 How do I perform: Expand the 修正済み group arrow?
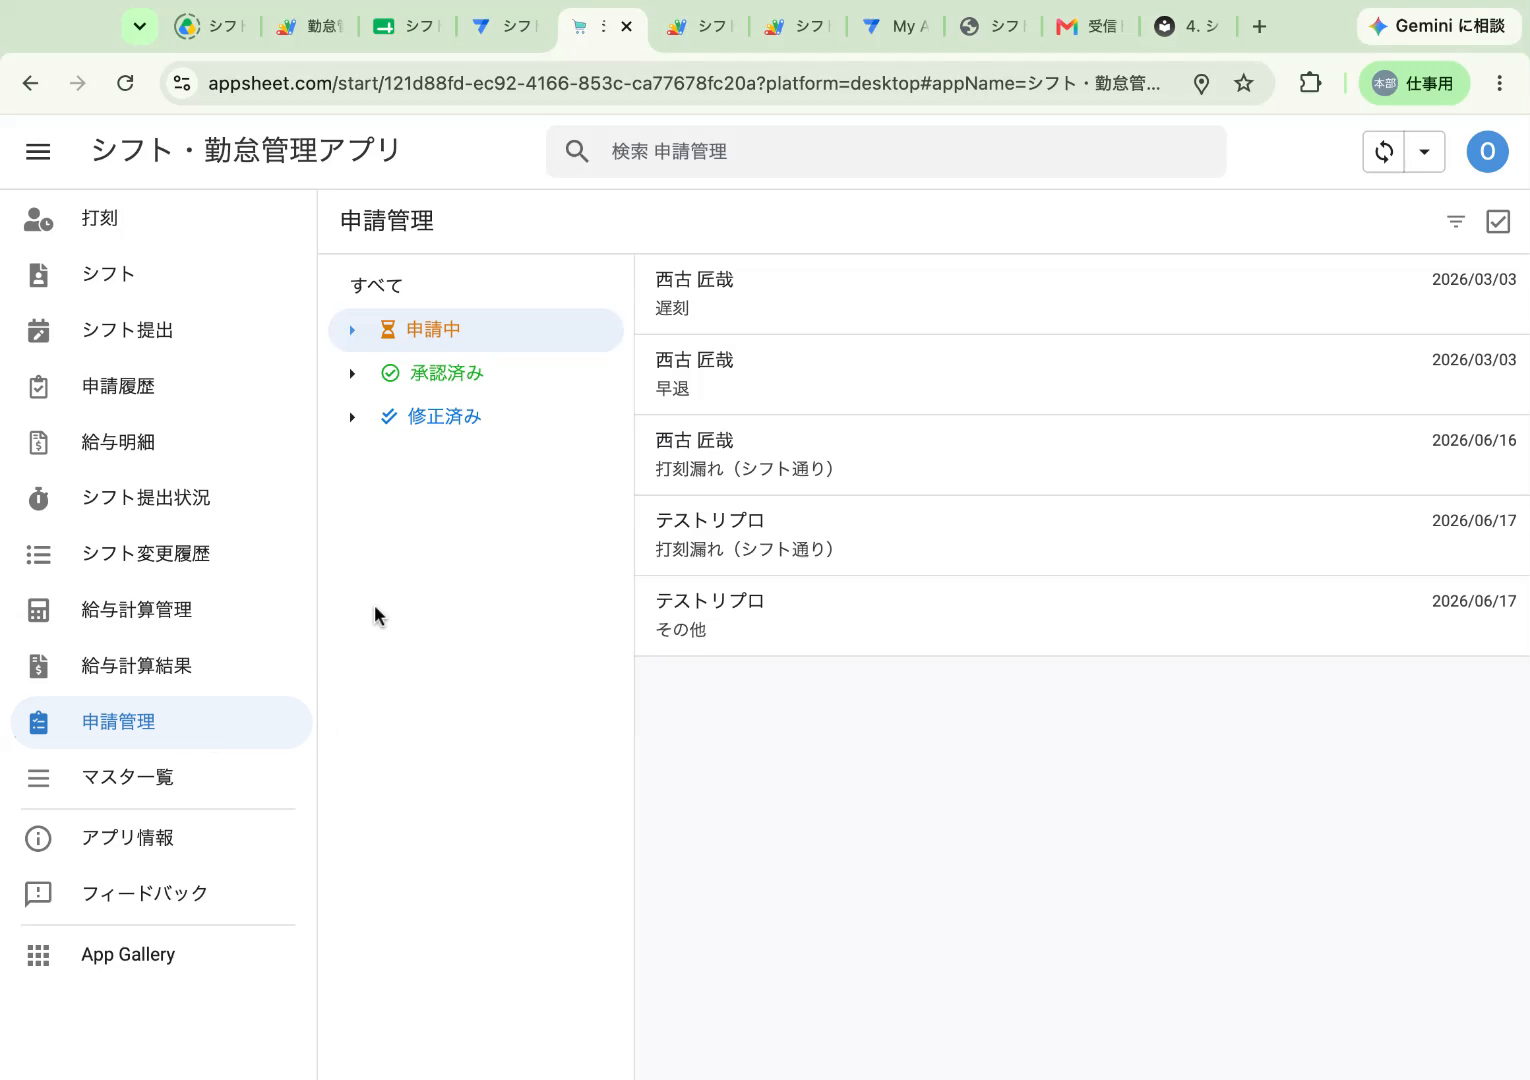(352, 417)
